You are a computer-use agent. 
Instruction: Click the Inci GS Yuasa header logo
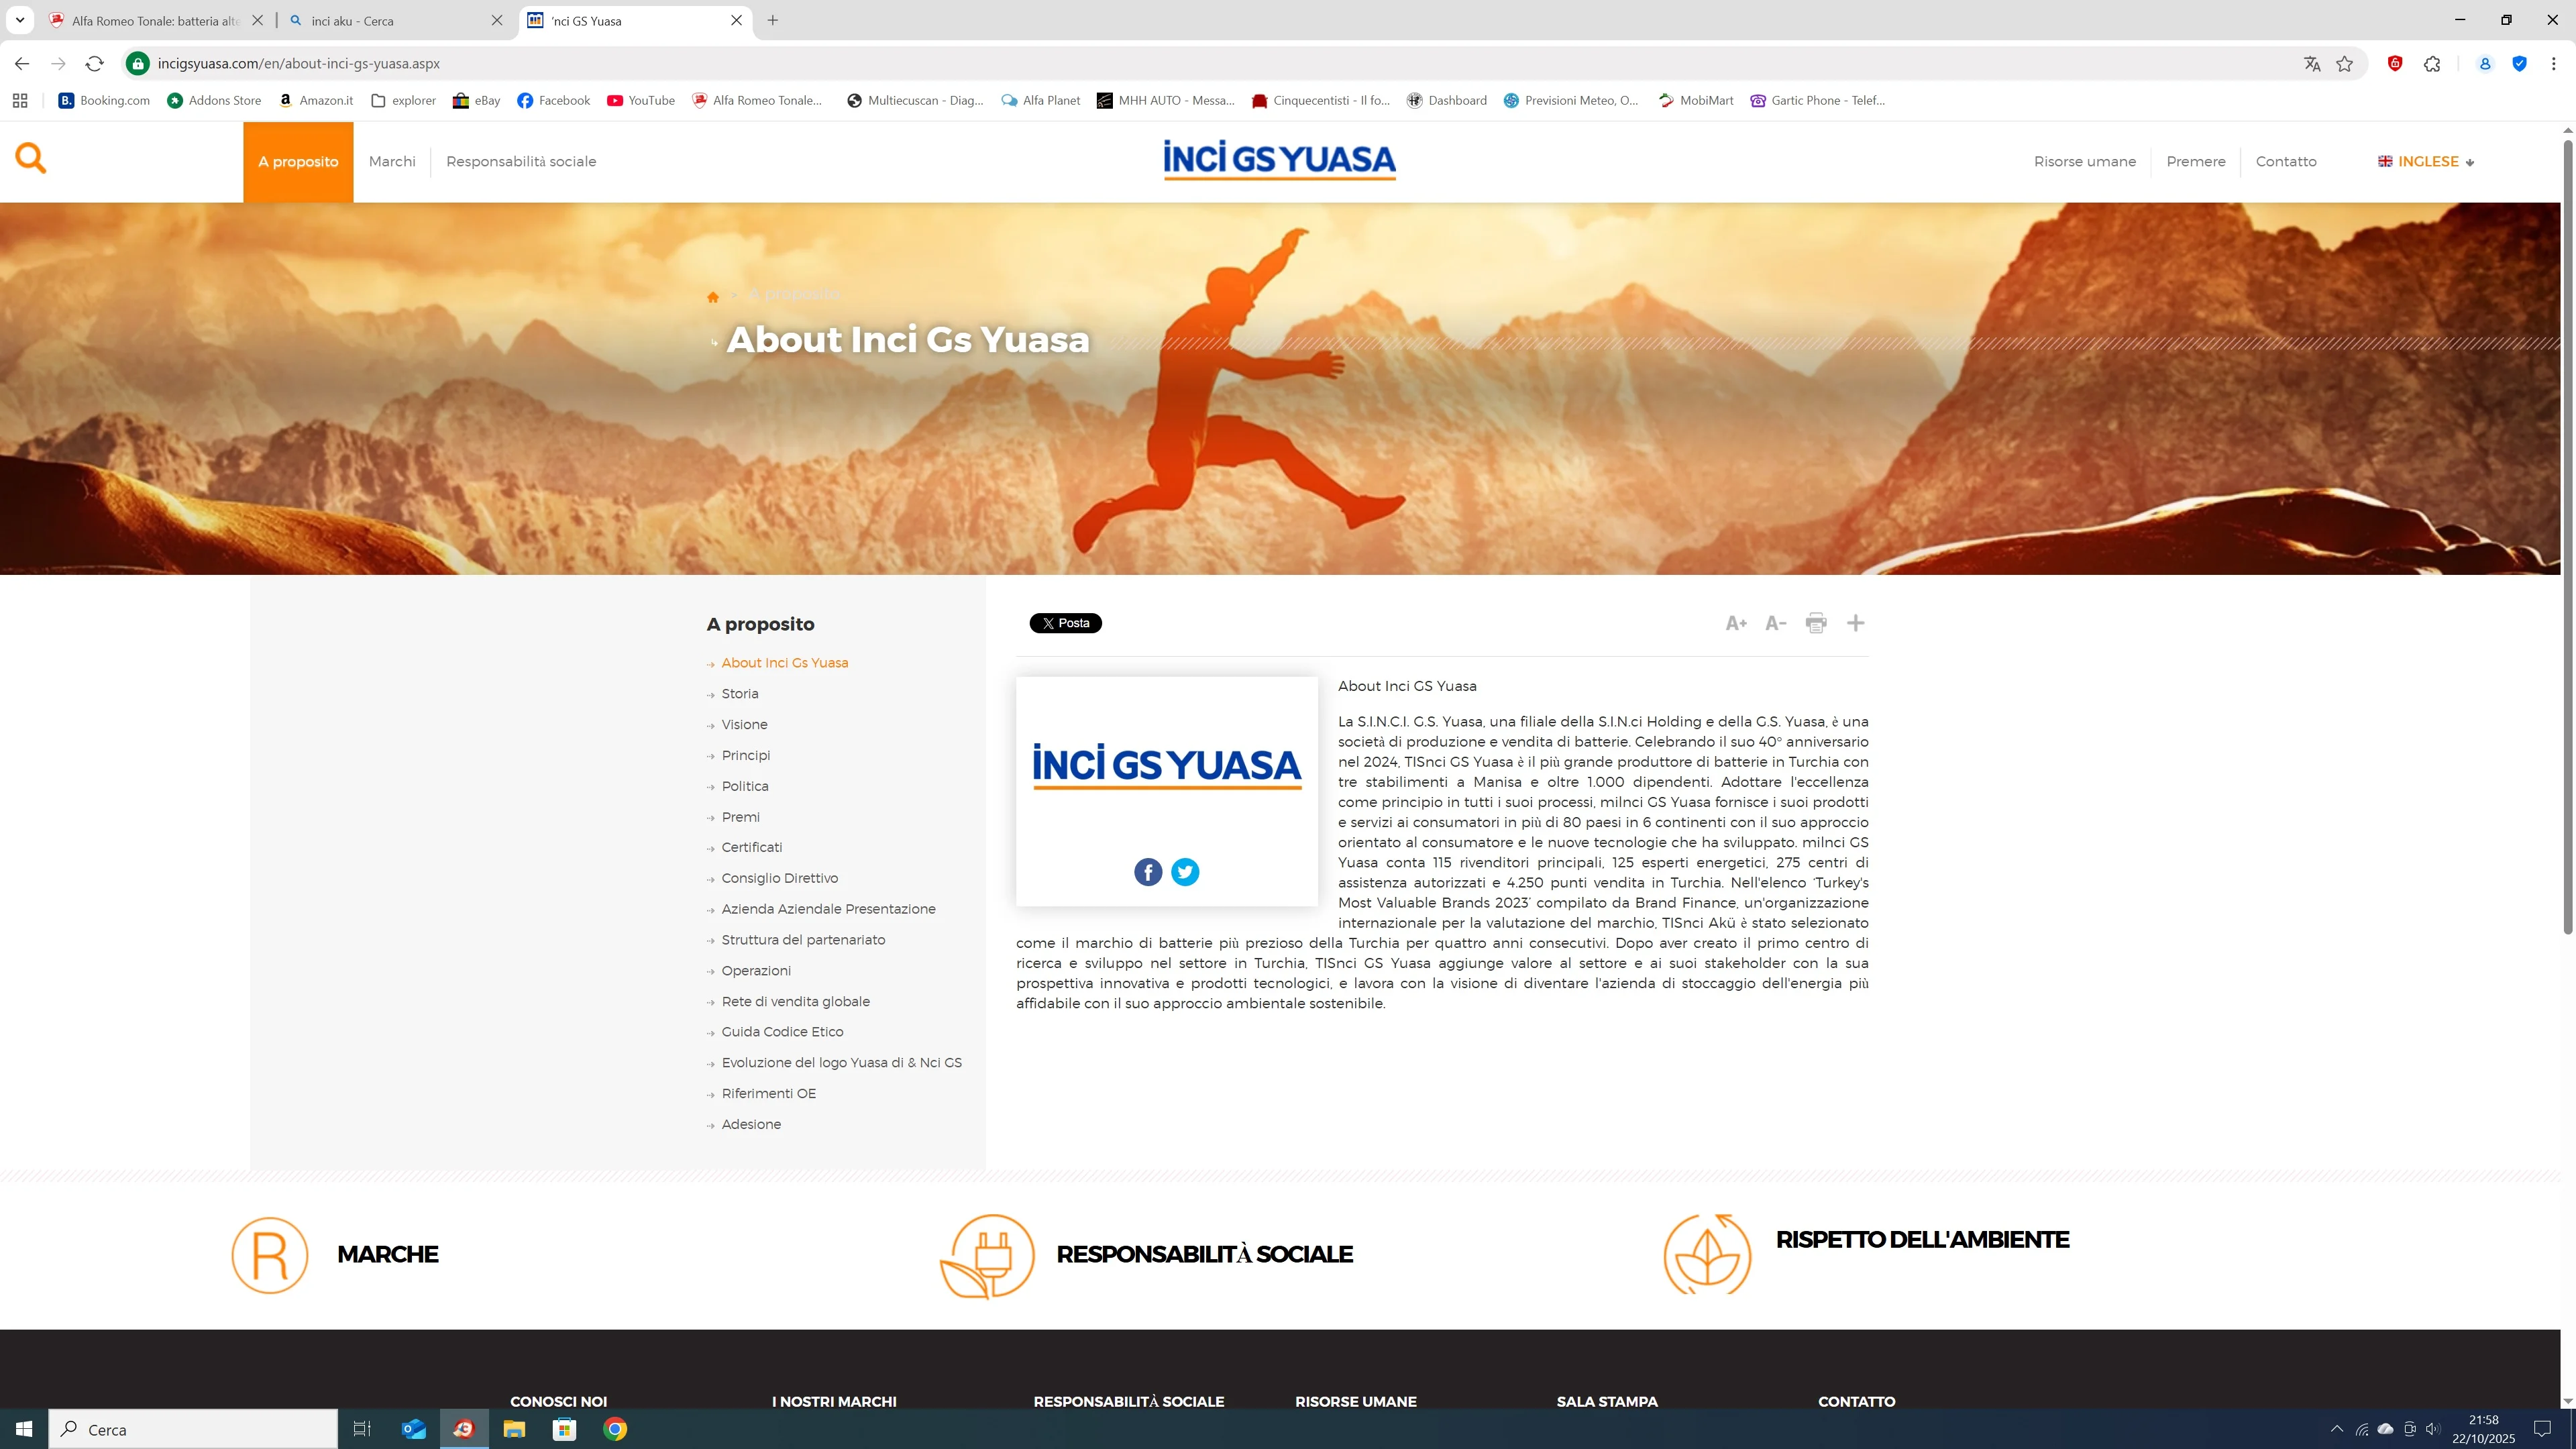click(1280, 160)
